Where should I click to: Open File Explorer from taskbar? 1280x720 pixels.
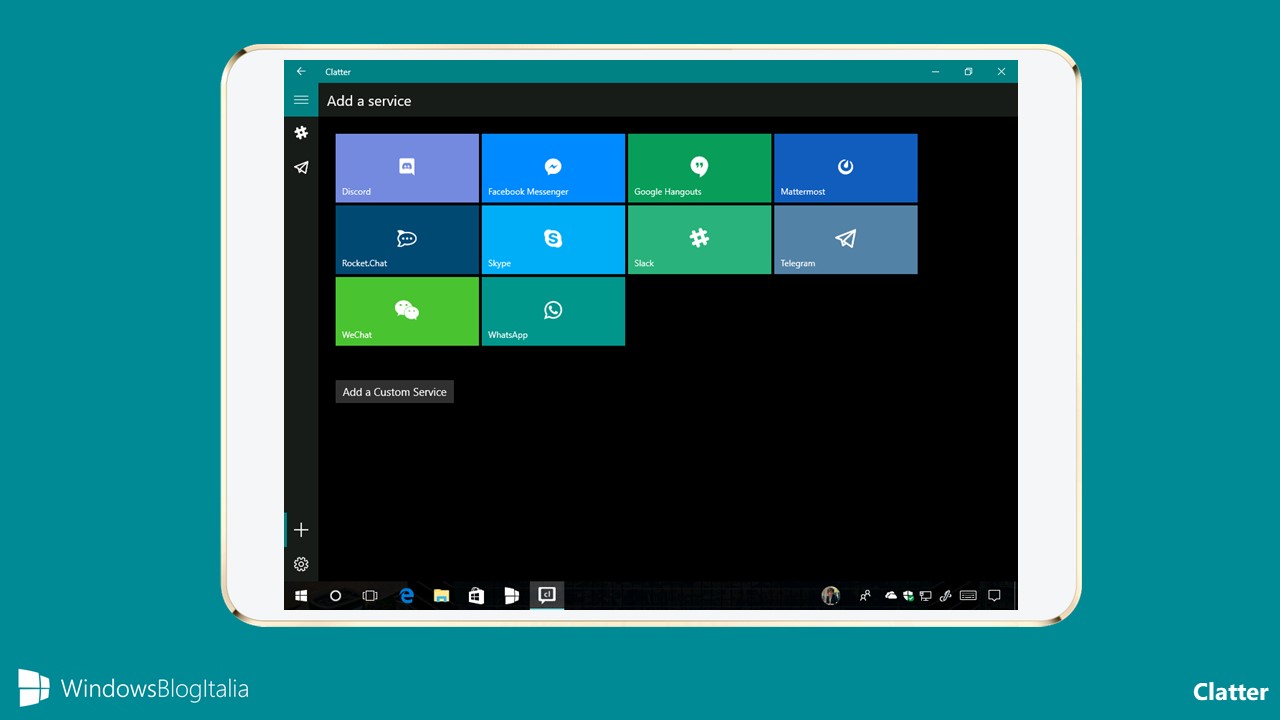tap(441, 596)
